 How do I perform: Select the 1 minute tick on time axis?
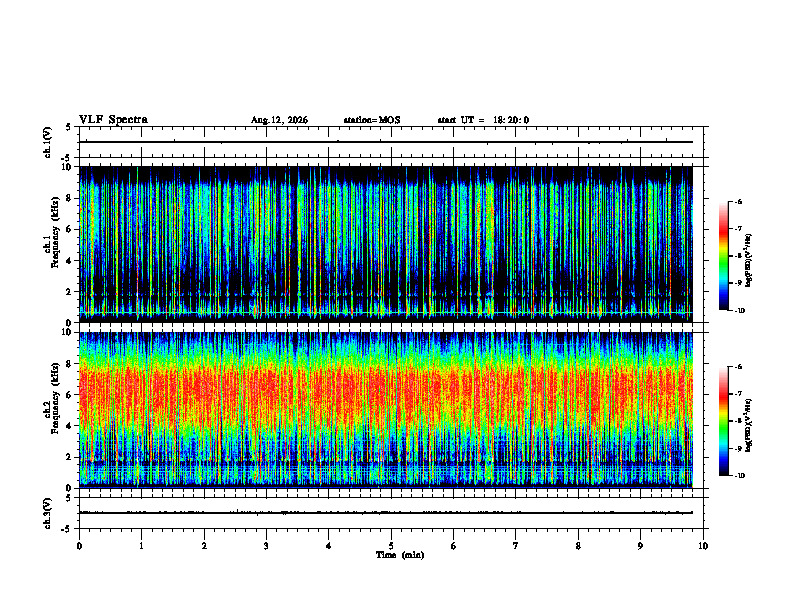[x=141, y=546]
